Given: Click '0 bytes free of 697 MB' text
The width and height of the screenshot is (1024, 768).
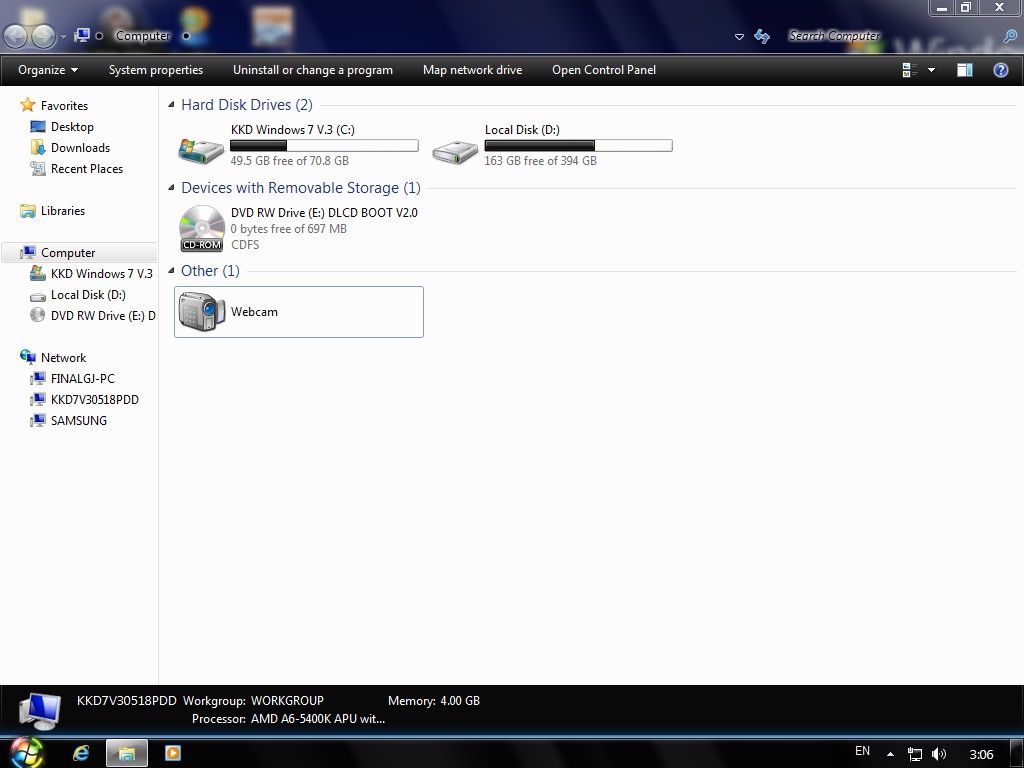Looking at the screenshot, I should (288, 229).
